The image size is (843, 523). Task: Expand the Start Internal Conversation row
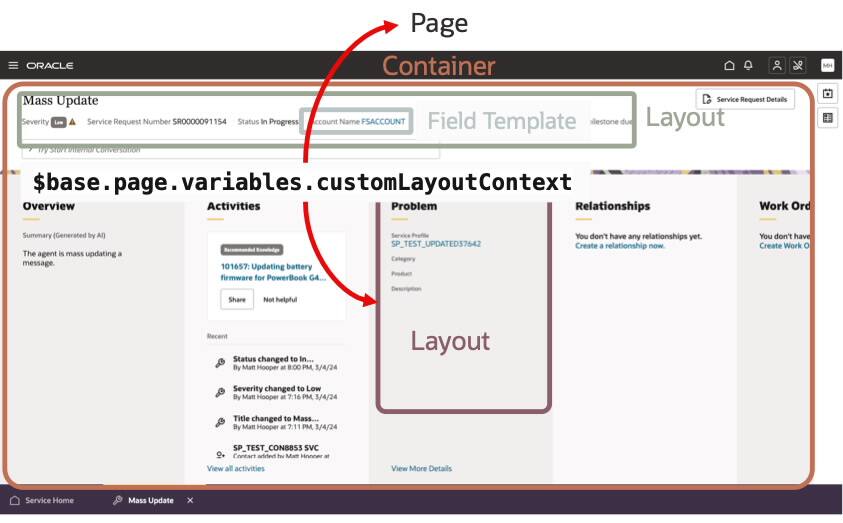pos(230,150)
